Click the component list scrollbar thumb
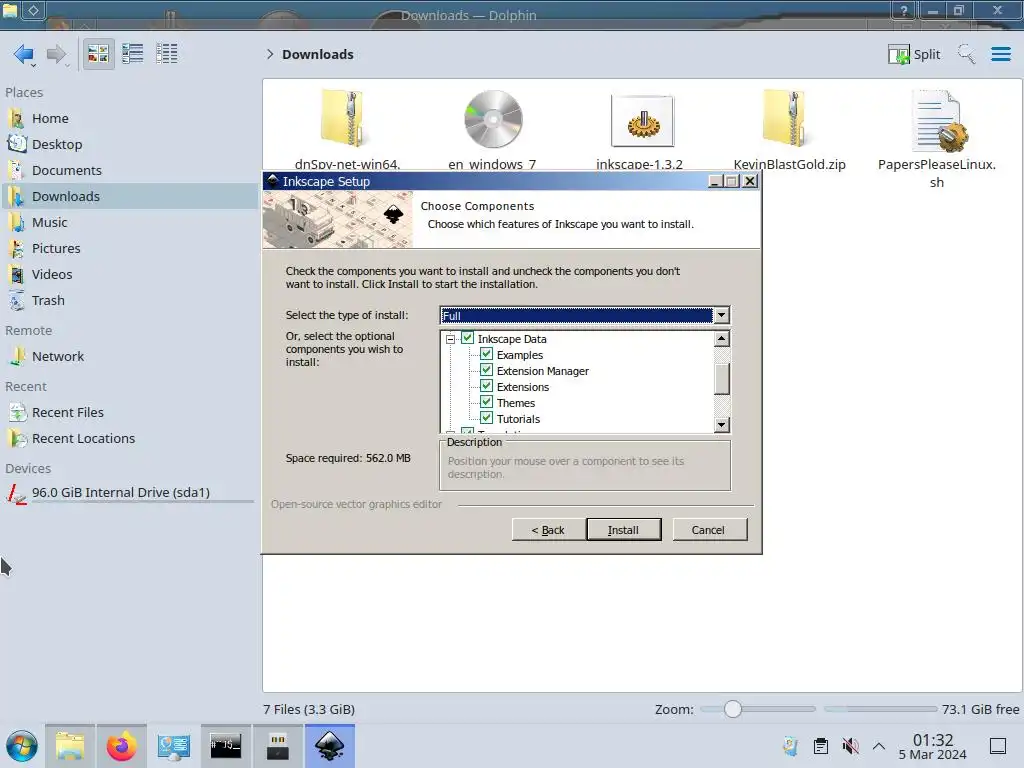1024x768 pixels. point(722,379)
